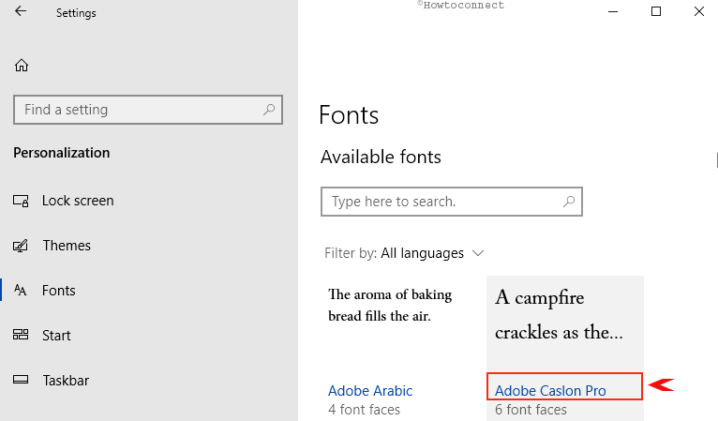Viewport: 718px width, 421px height.
Task: Click the Themes brush icon
Action: tap(21, 246)
